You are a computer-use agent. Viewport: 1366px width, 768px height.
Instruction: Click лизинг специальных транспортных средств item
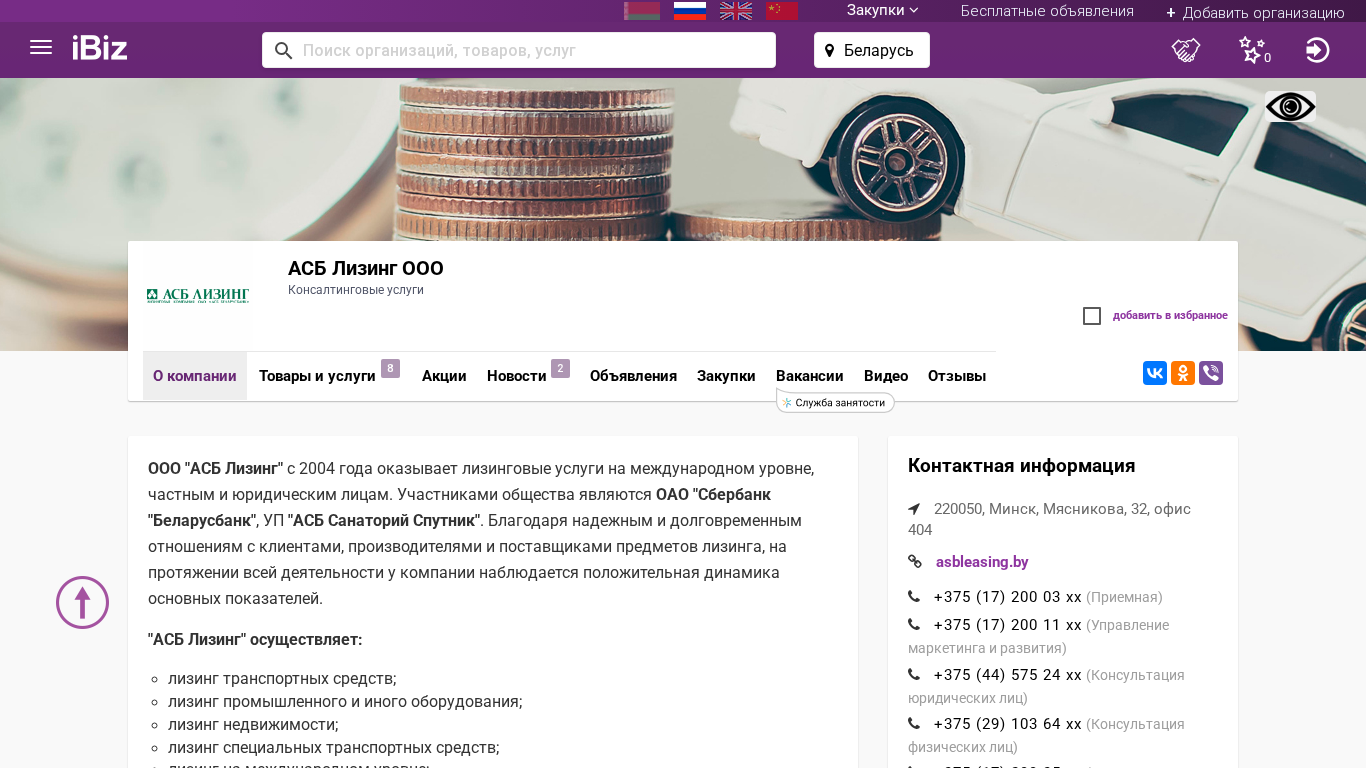tap(334, 747)
